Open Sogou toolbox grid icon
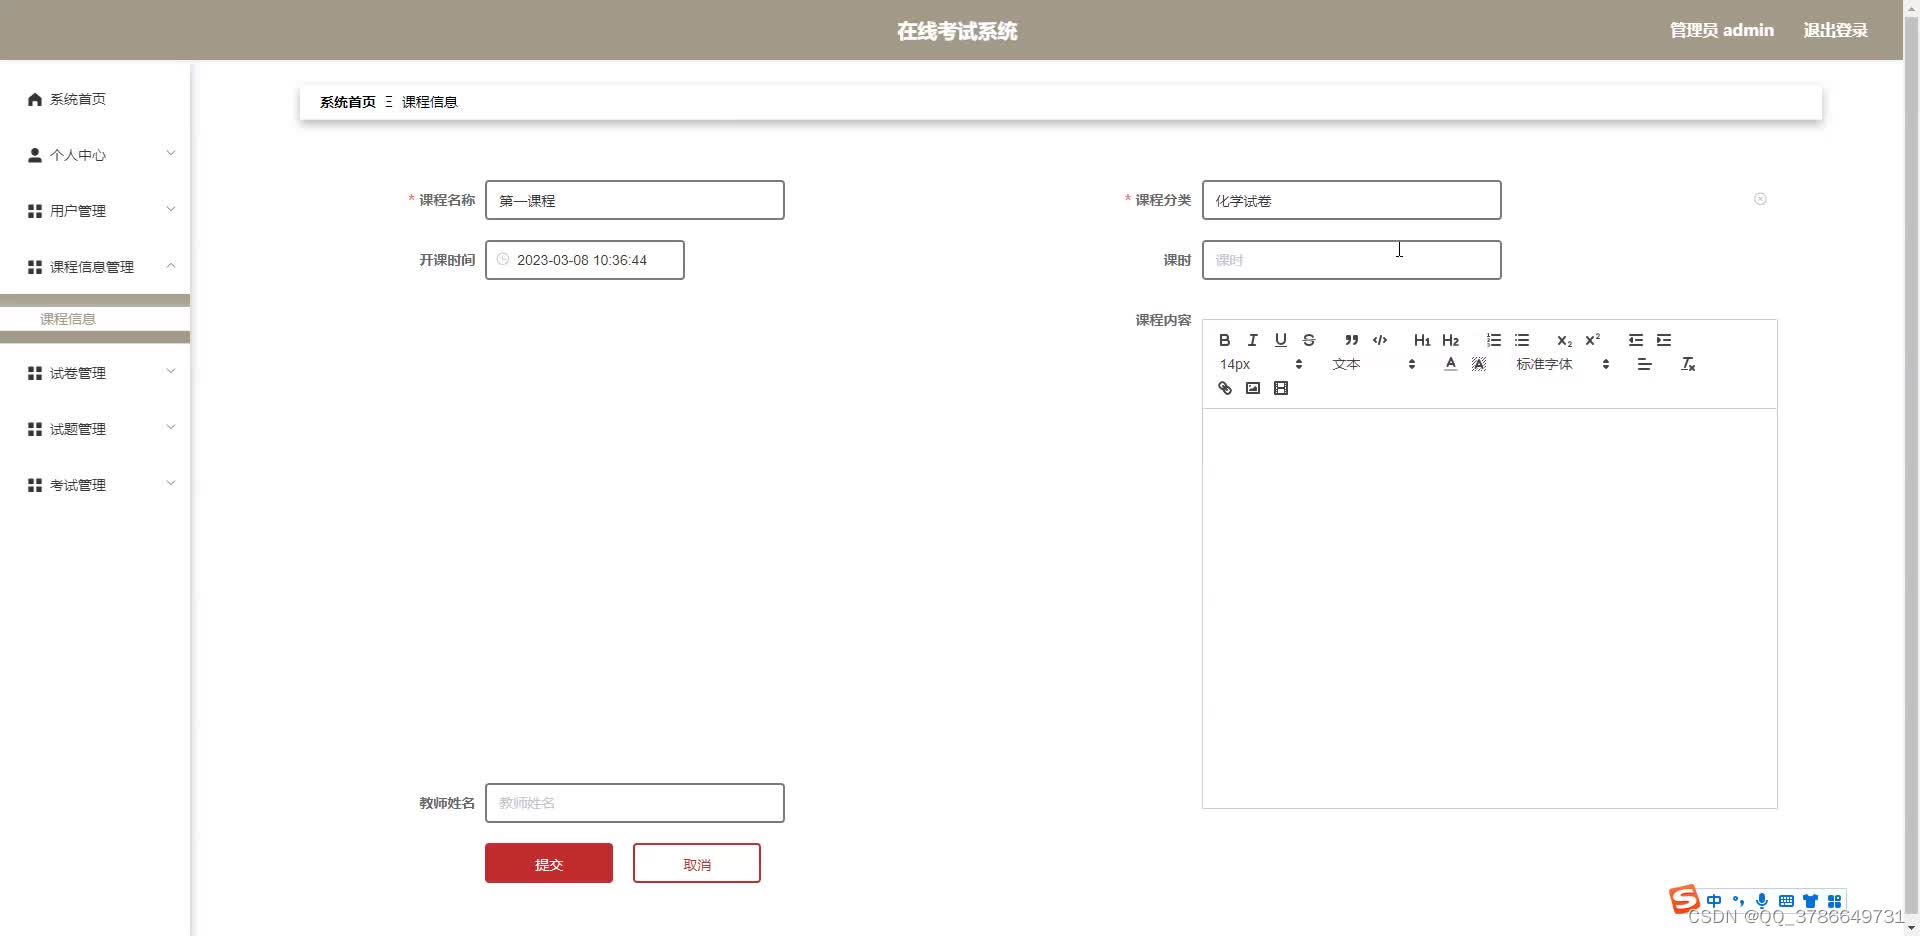 pyautogui.click(x=1834, y=901)
